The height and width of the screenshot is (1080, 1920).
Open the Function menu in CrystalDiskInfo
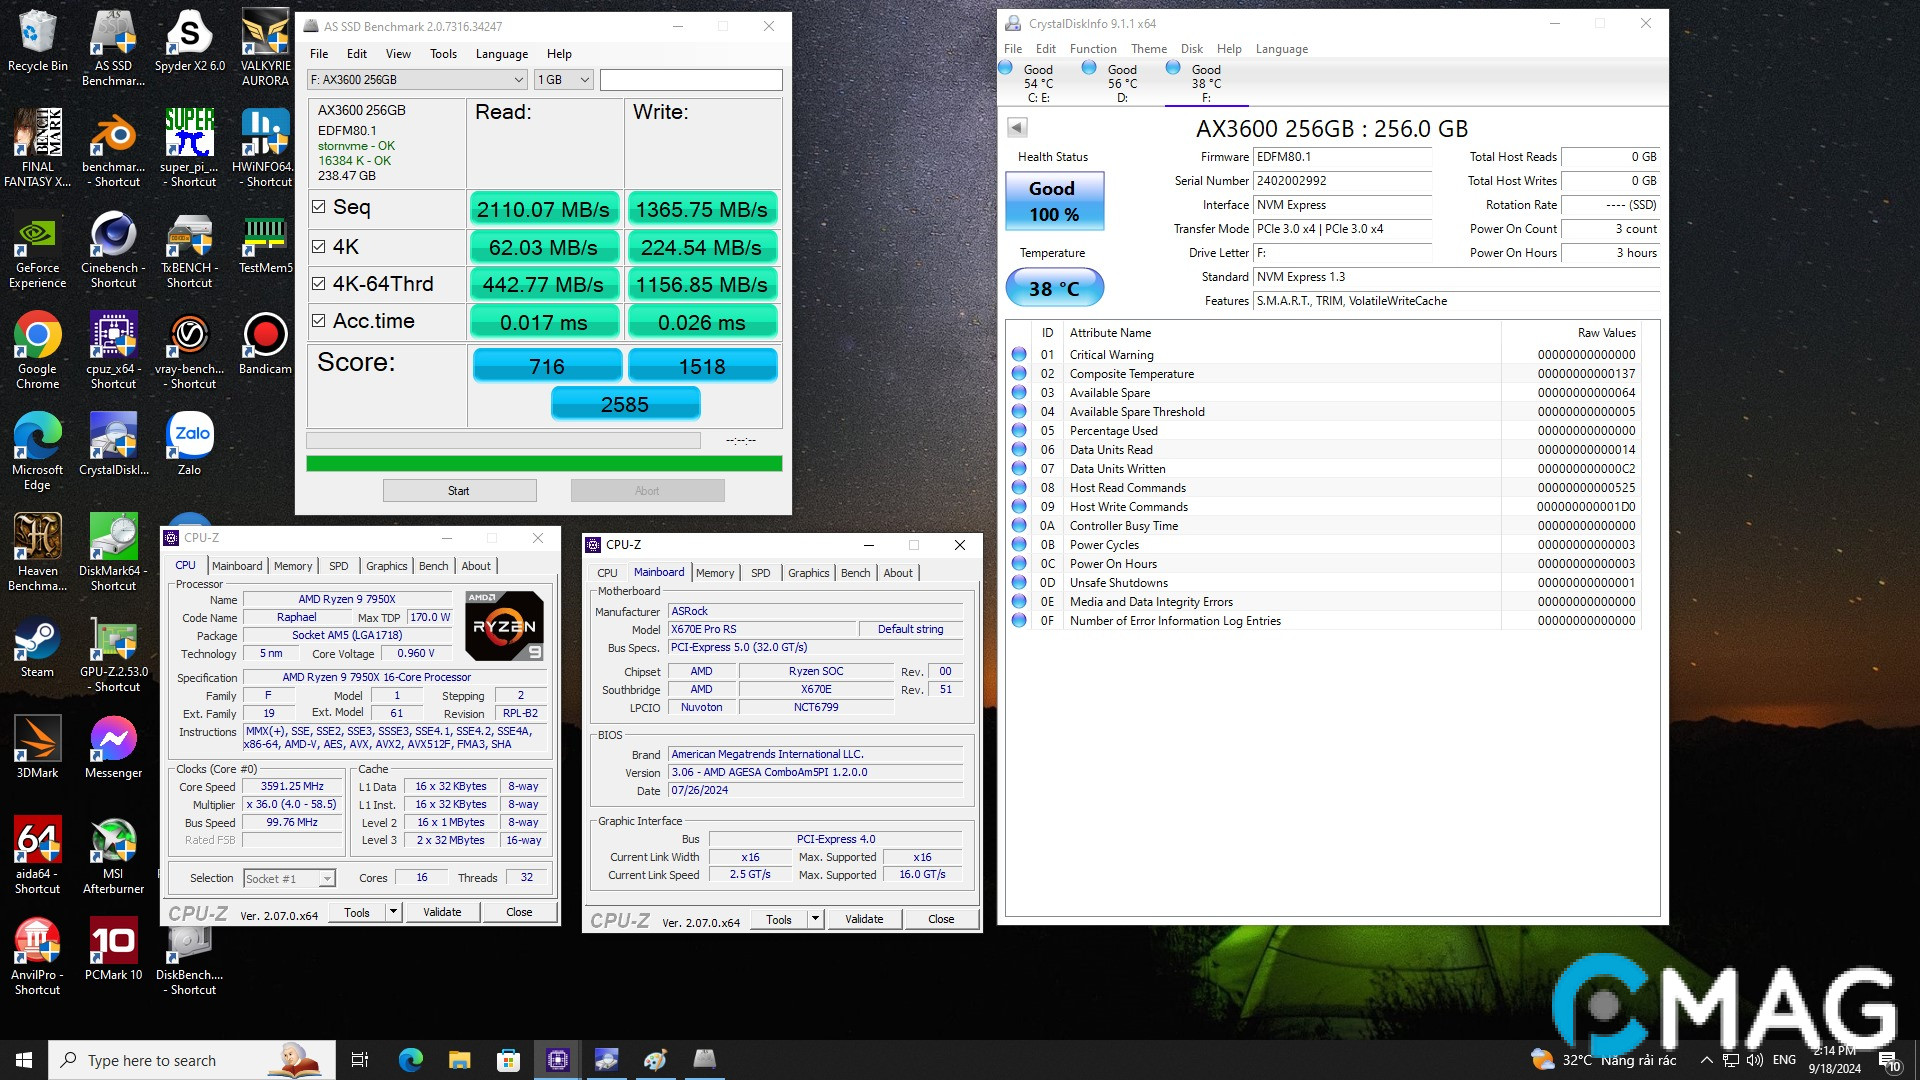coord(1092,49)
